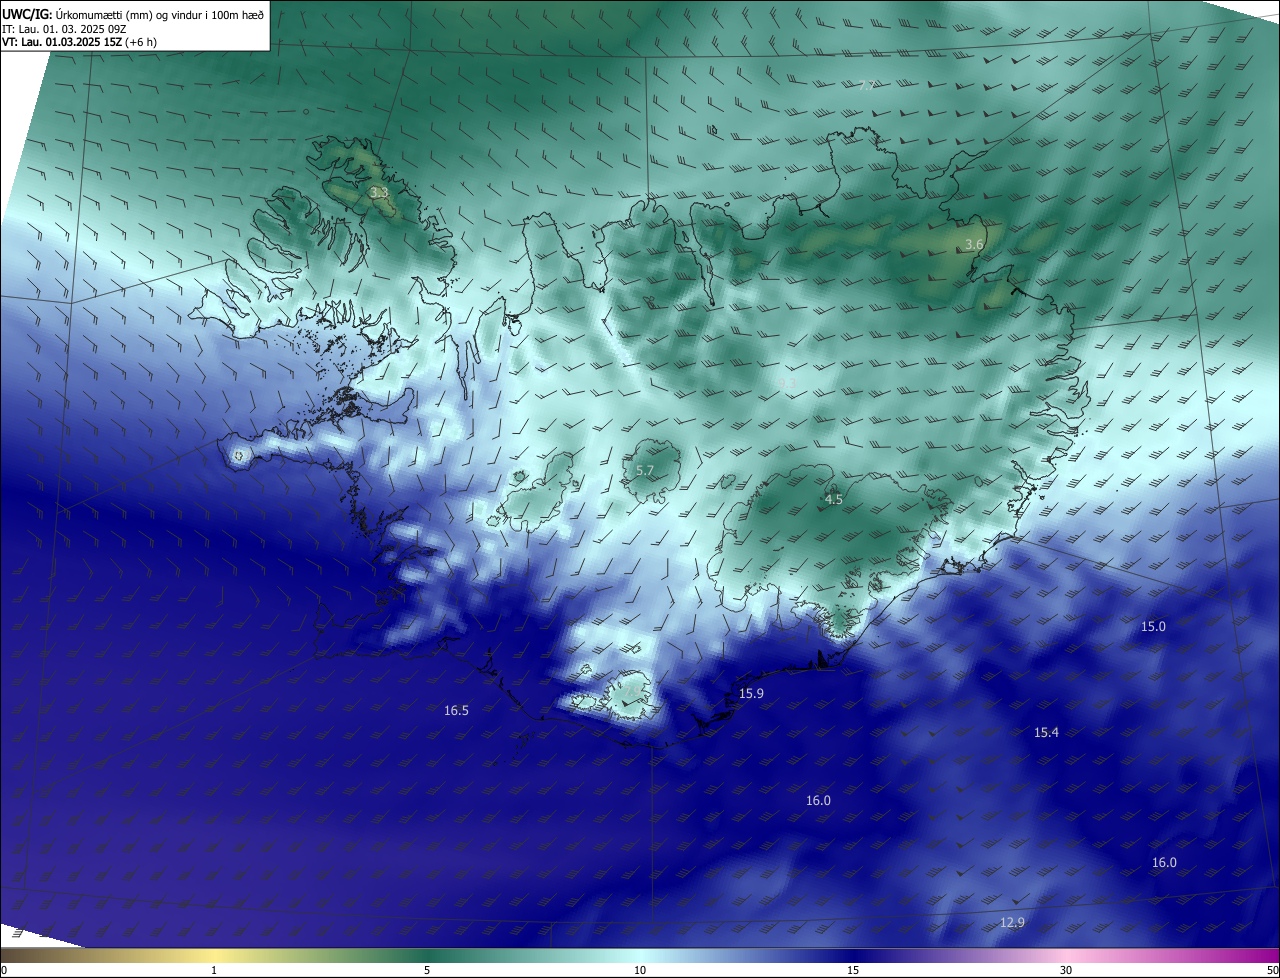Click the colour scale tick label '50'
The image size is (1280, 978).
point(1272,970)
